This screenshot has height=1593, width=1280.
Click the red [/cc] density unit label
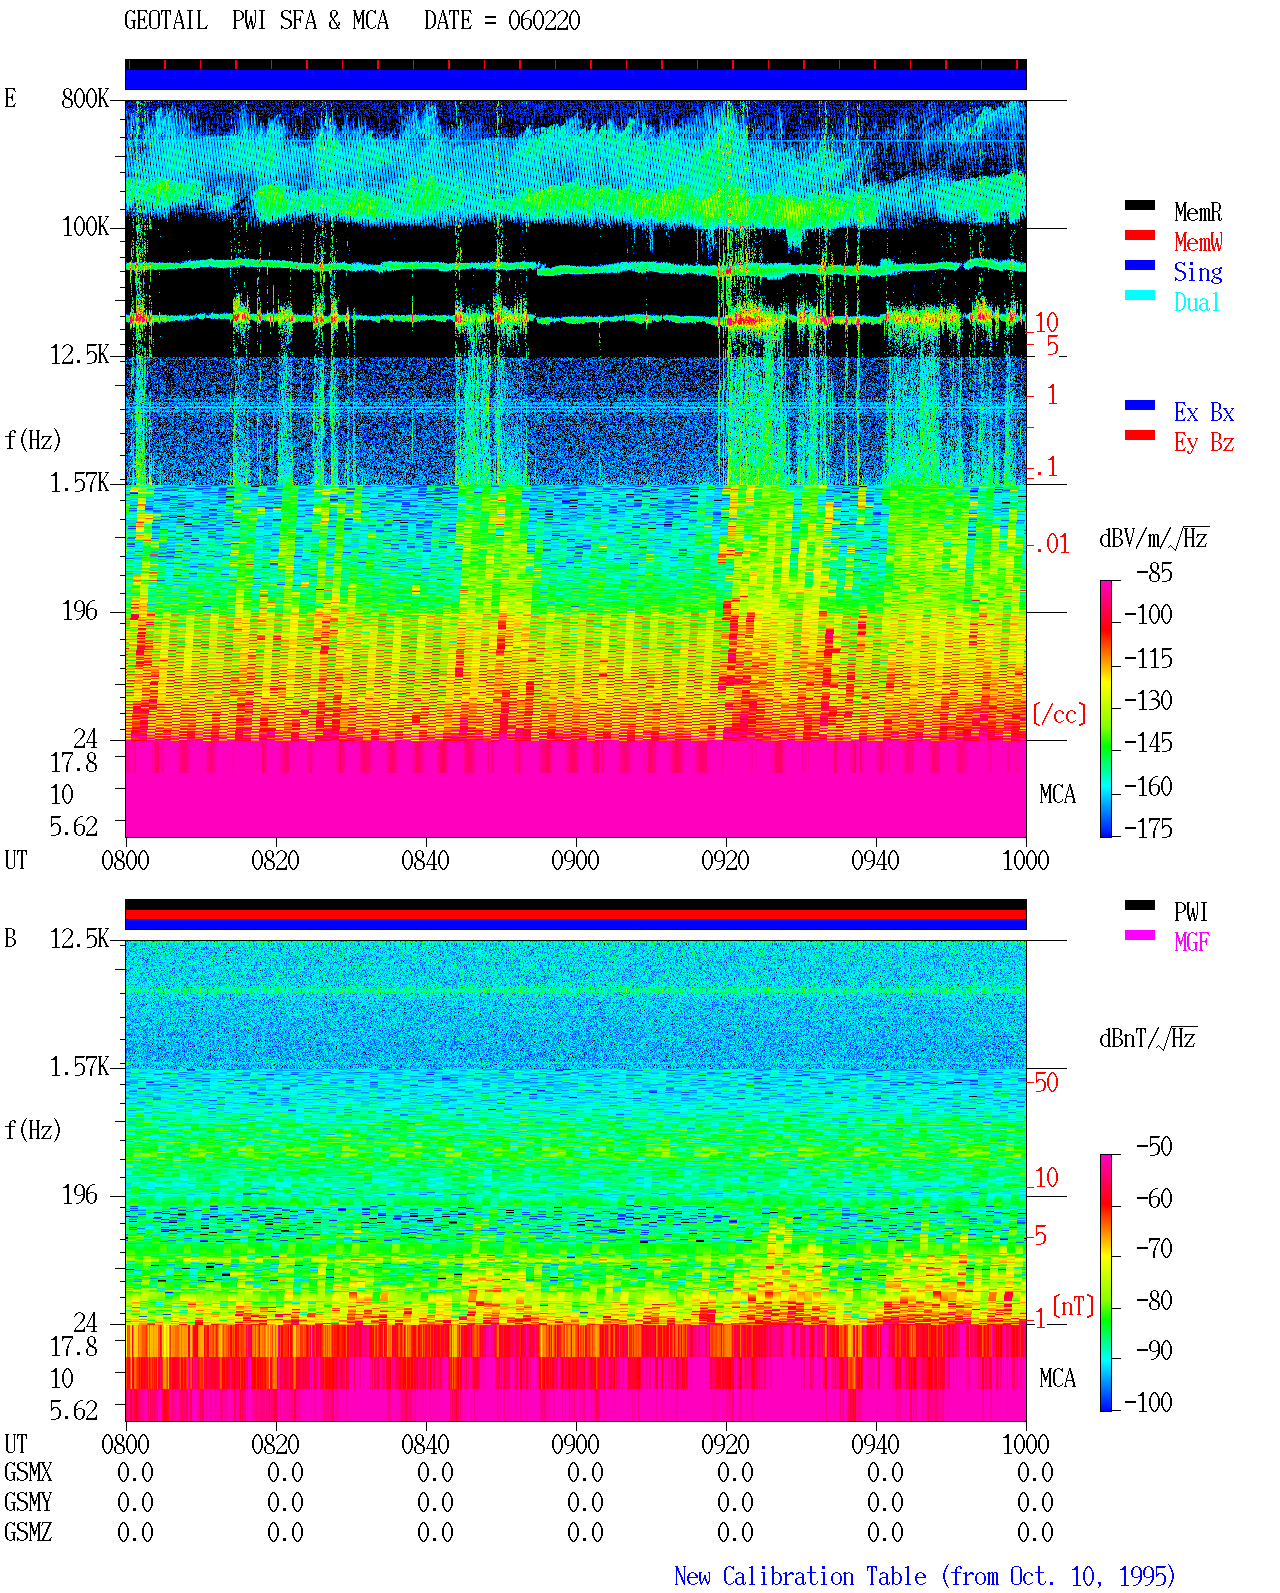point(1059,714)
